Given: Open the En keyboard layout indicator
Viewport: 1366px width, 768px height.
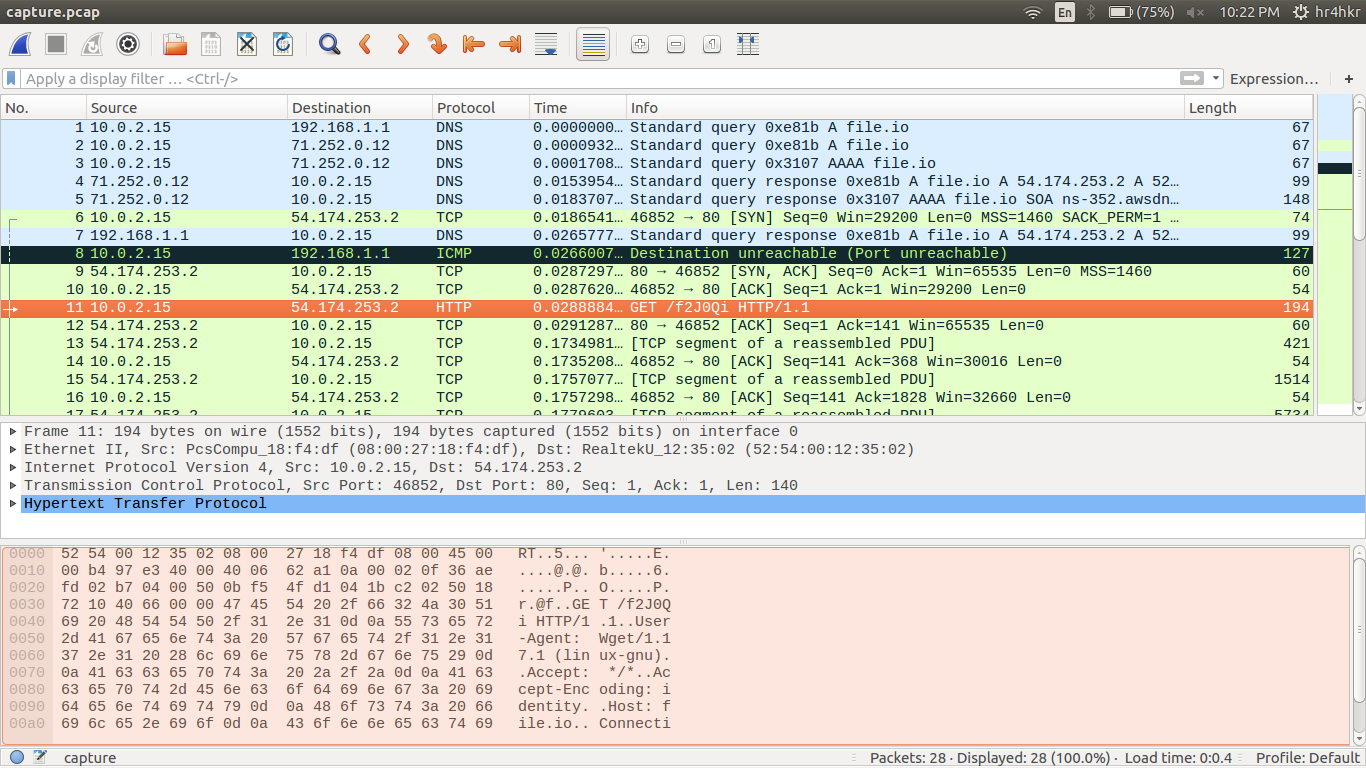Looking at the screenshot, I should 1065,12.
